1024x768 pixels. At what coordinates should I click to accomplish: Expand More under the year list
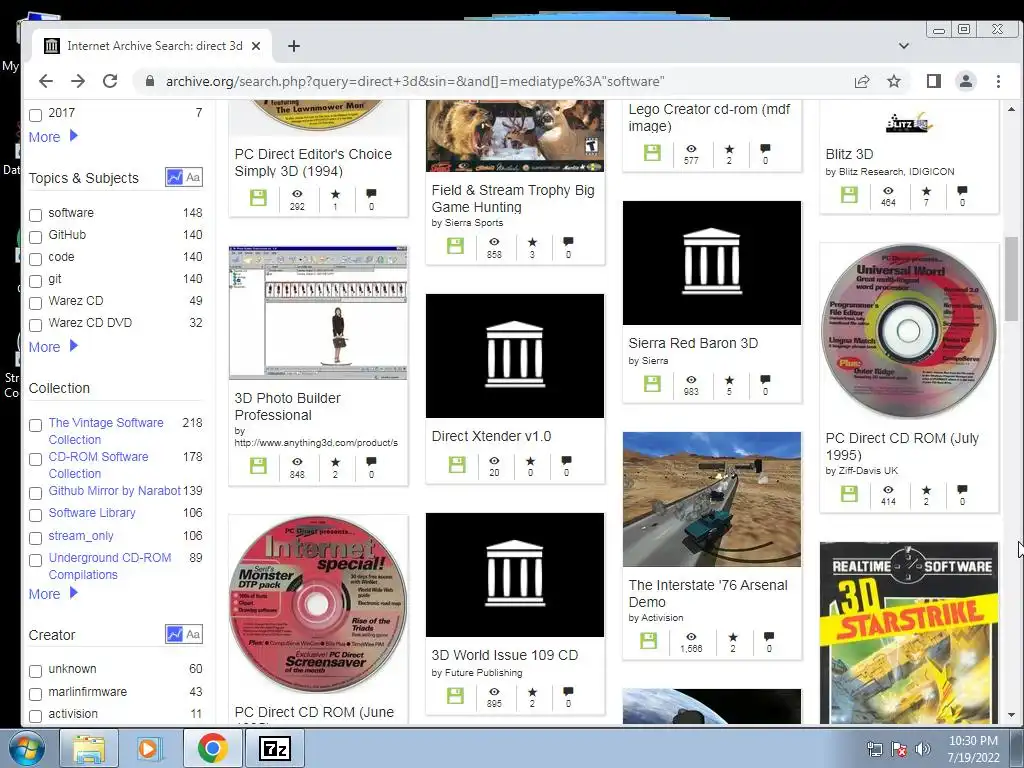(x=53, y=136)
